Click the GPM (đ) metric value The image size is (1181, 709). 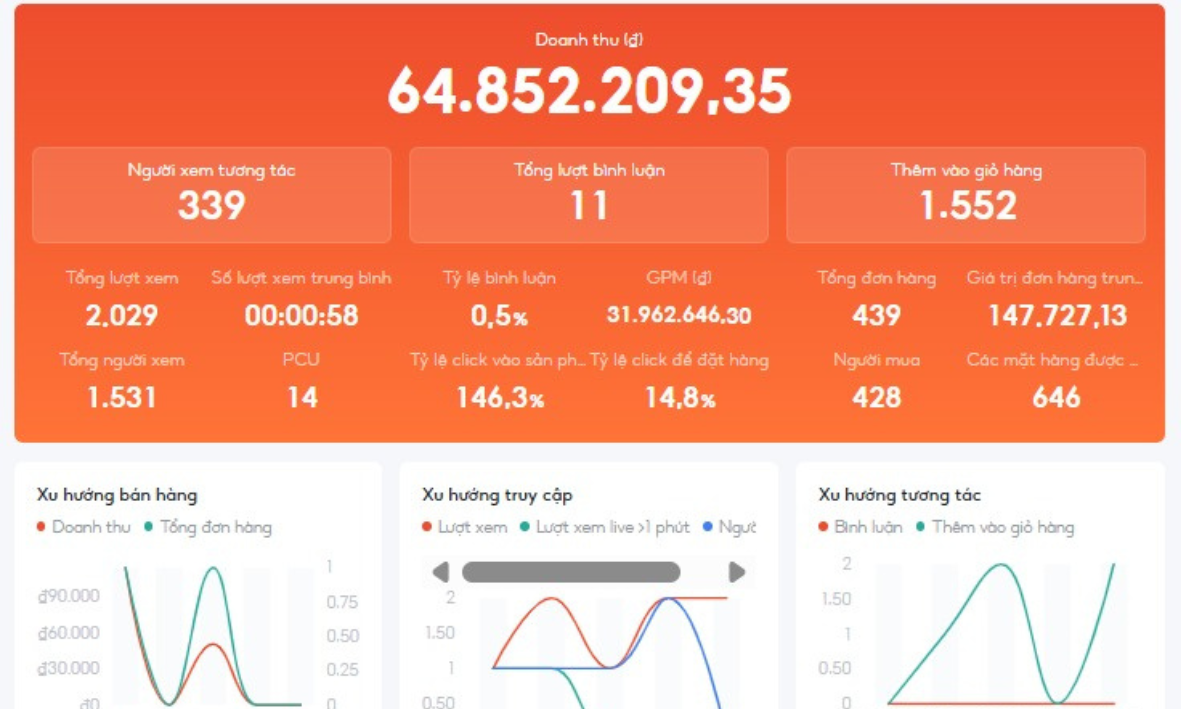pyautogui.click(x=678, y=316)
